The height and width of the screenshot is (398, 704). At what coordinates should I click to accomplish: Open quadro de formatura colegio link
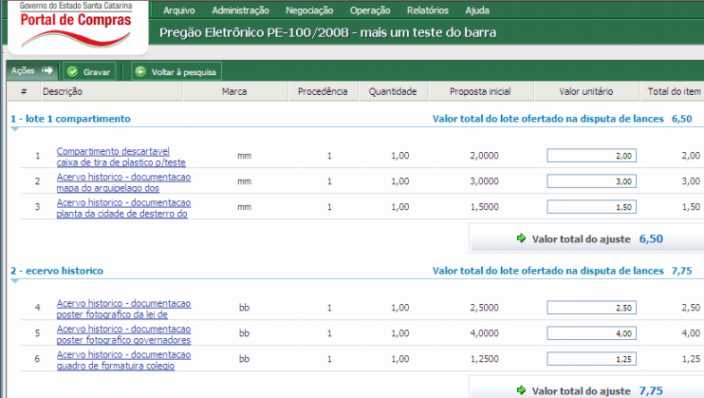123,360
